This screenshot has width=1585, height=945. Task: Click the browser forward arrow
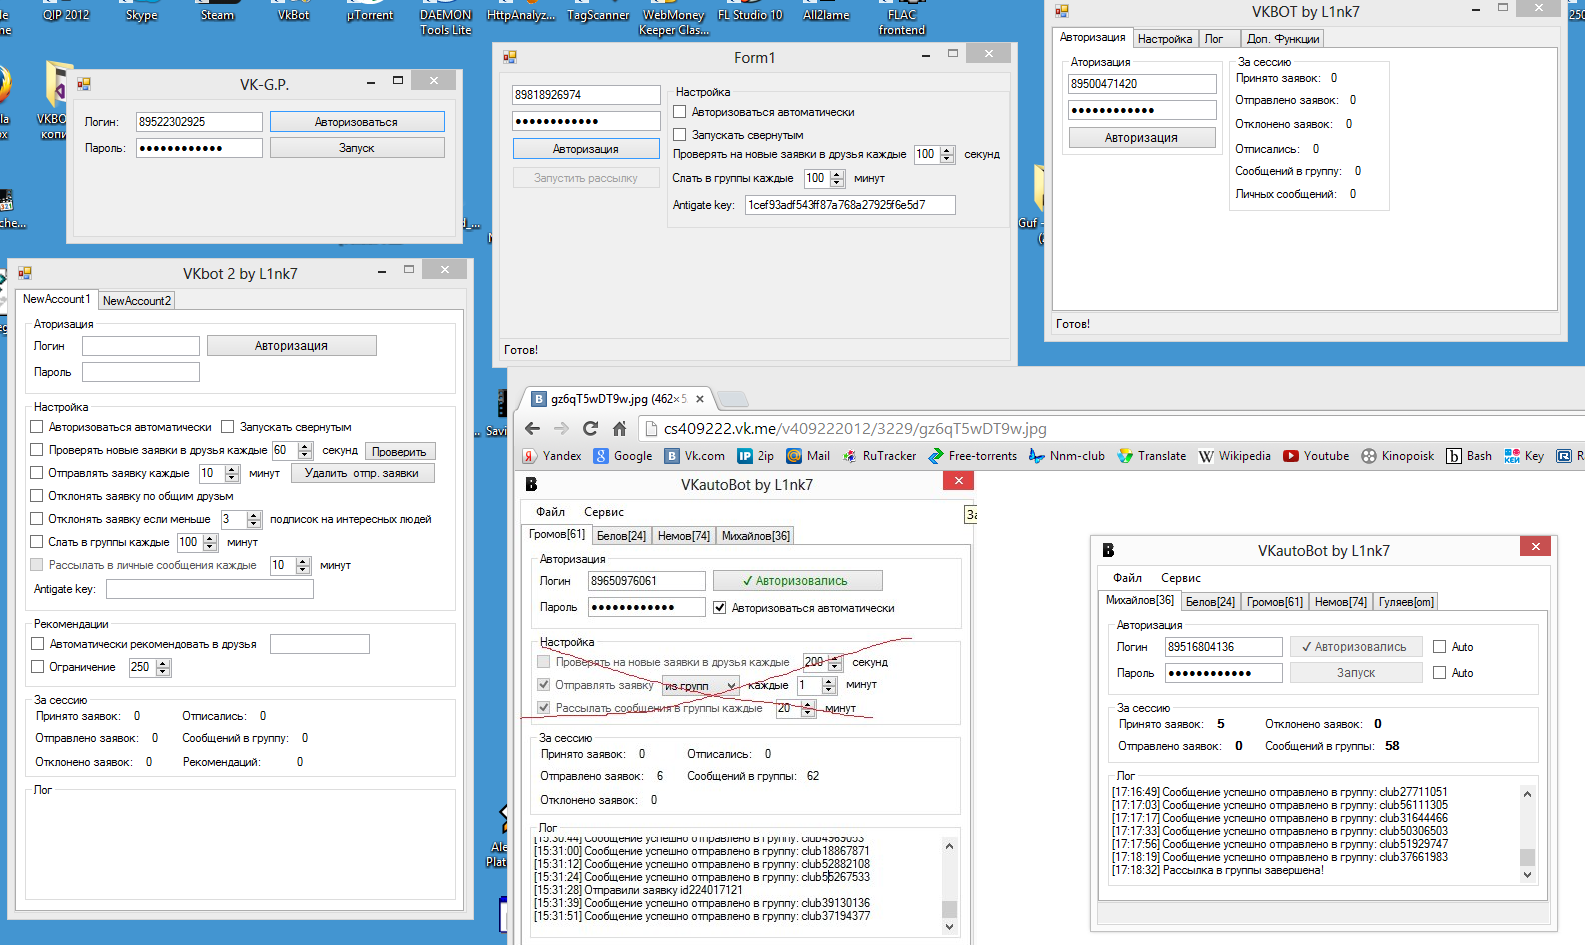pyautogui.click(x=561, y=429)
